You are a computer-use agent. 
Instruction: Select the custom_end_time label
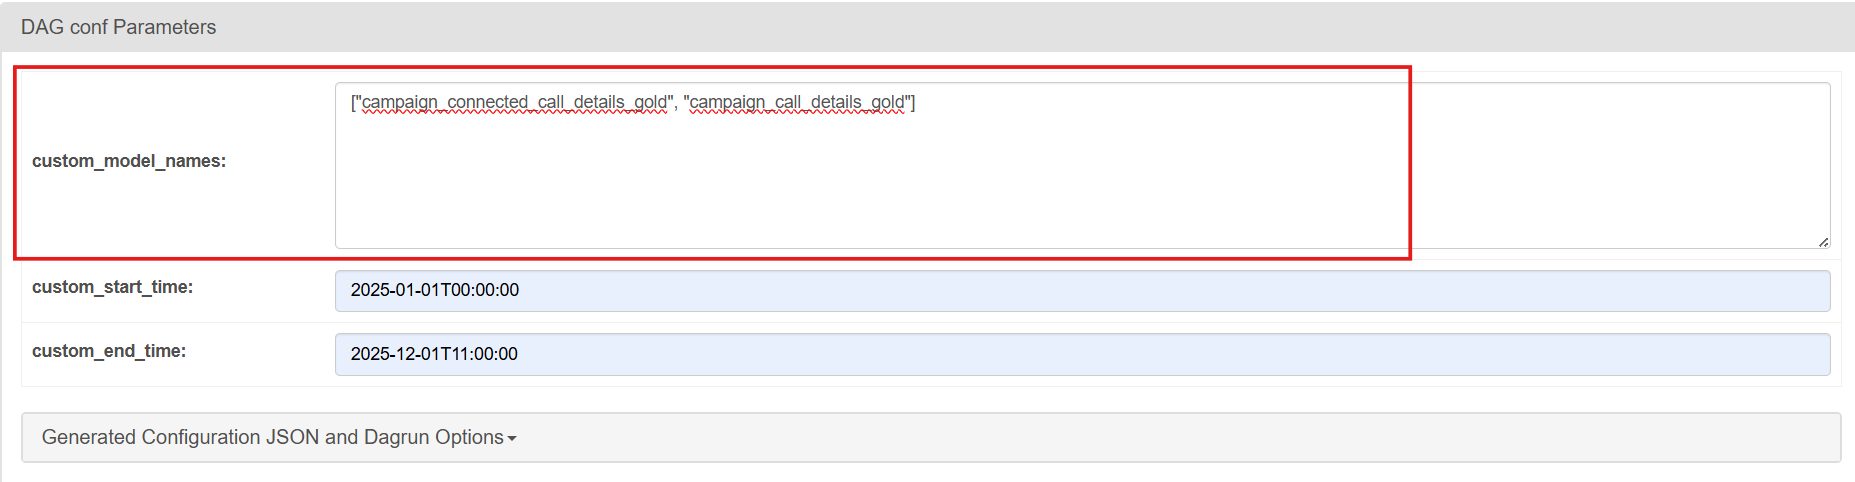tap(109, 351)
